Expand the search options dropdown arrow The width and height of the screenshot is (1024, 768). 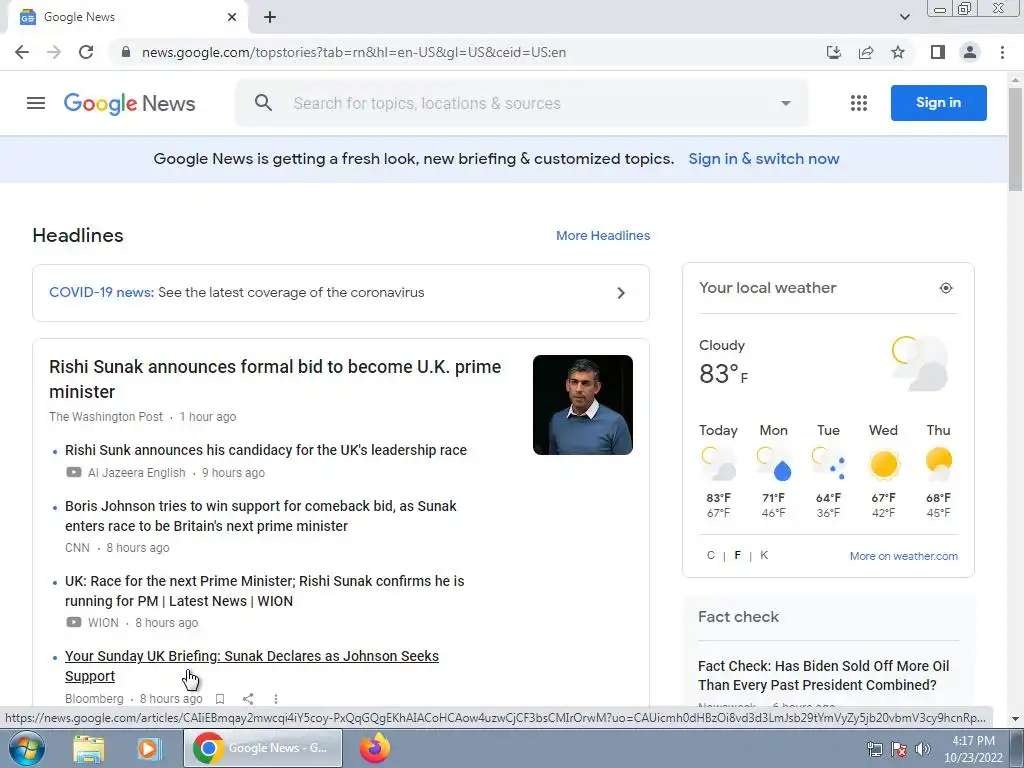click(786, 103)
